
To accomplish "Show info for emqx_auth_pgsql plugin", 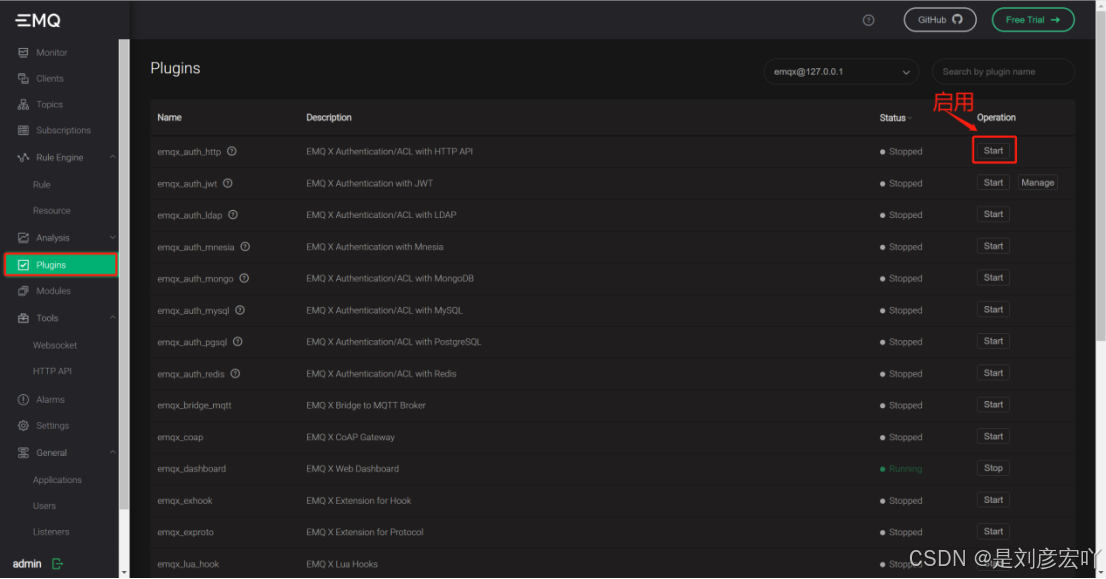I will point(238,341).
